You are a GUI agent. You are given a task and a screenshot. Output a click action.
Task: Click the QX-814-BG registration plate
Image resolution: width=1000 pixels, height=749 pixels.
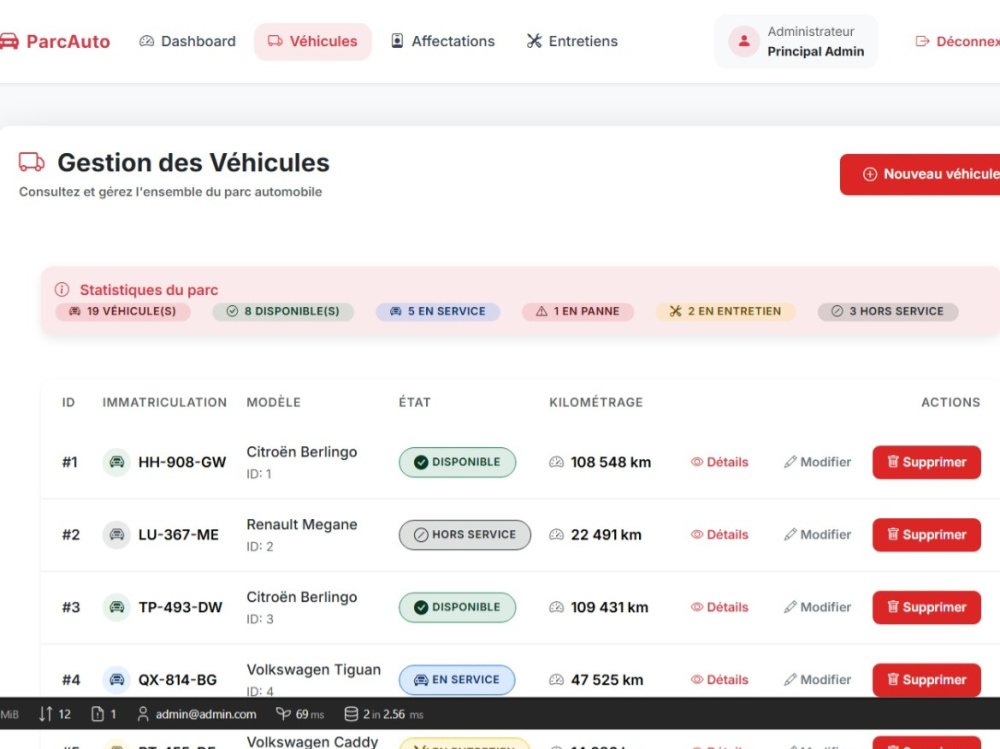pos(178,679)
